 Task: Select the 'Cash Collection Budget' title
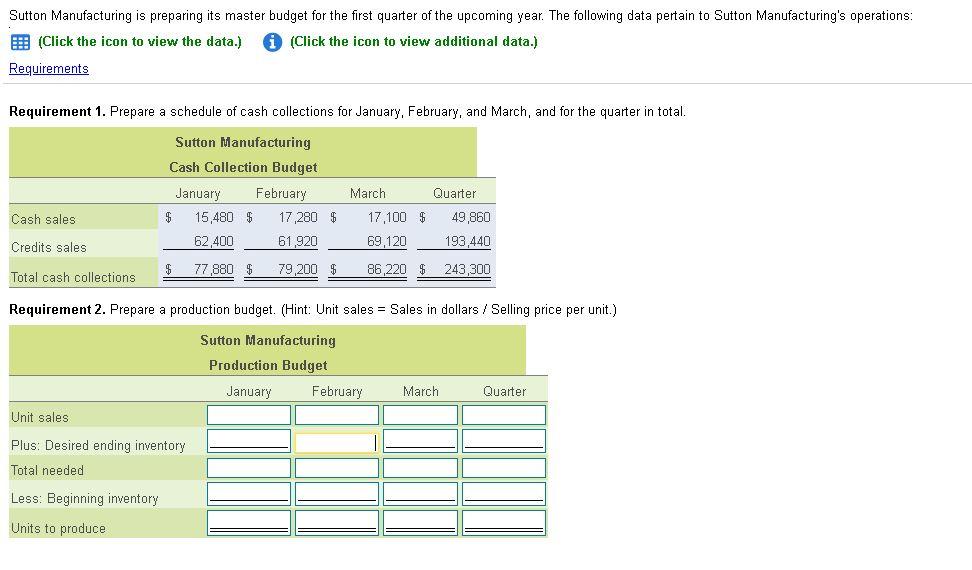[x=243, y=167]
